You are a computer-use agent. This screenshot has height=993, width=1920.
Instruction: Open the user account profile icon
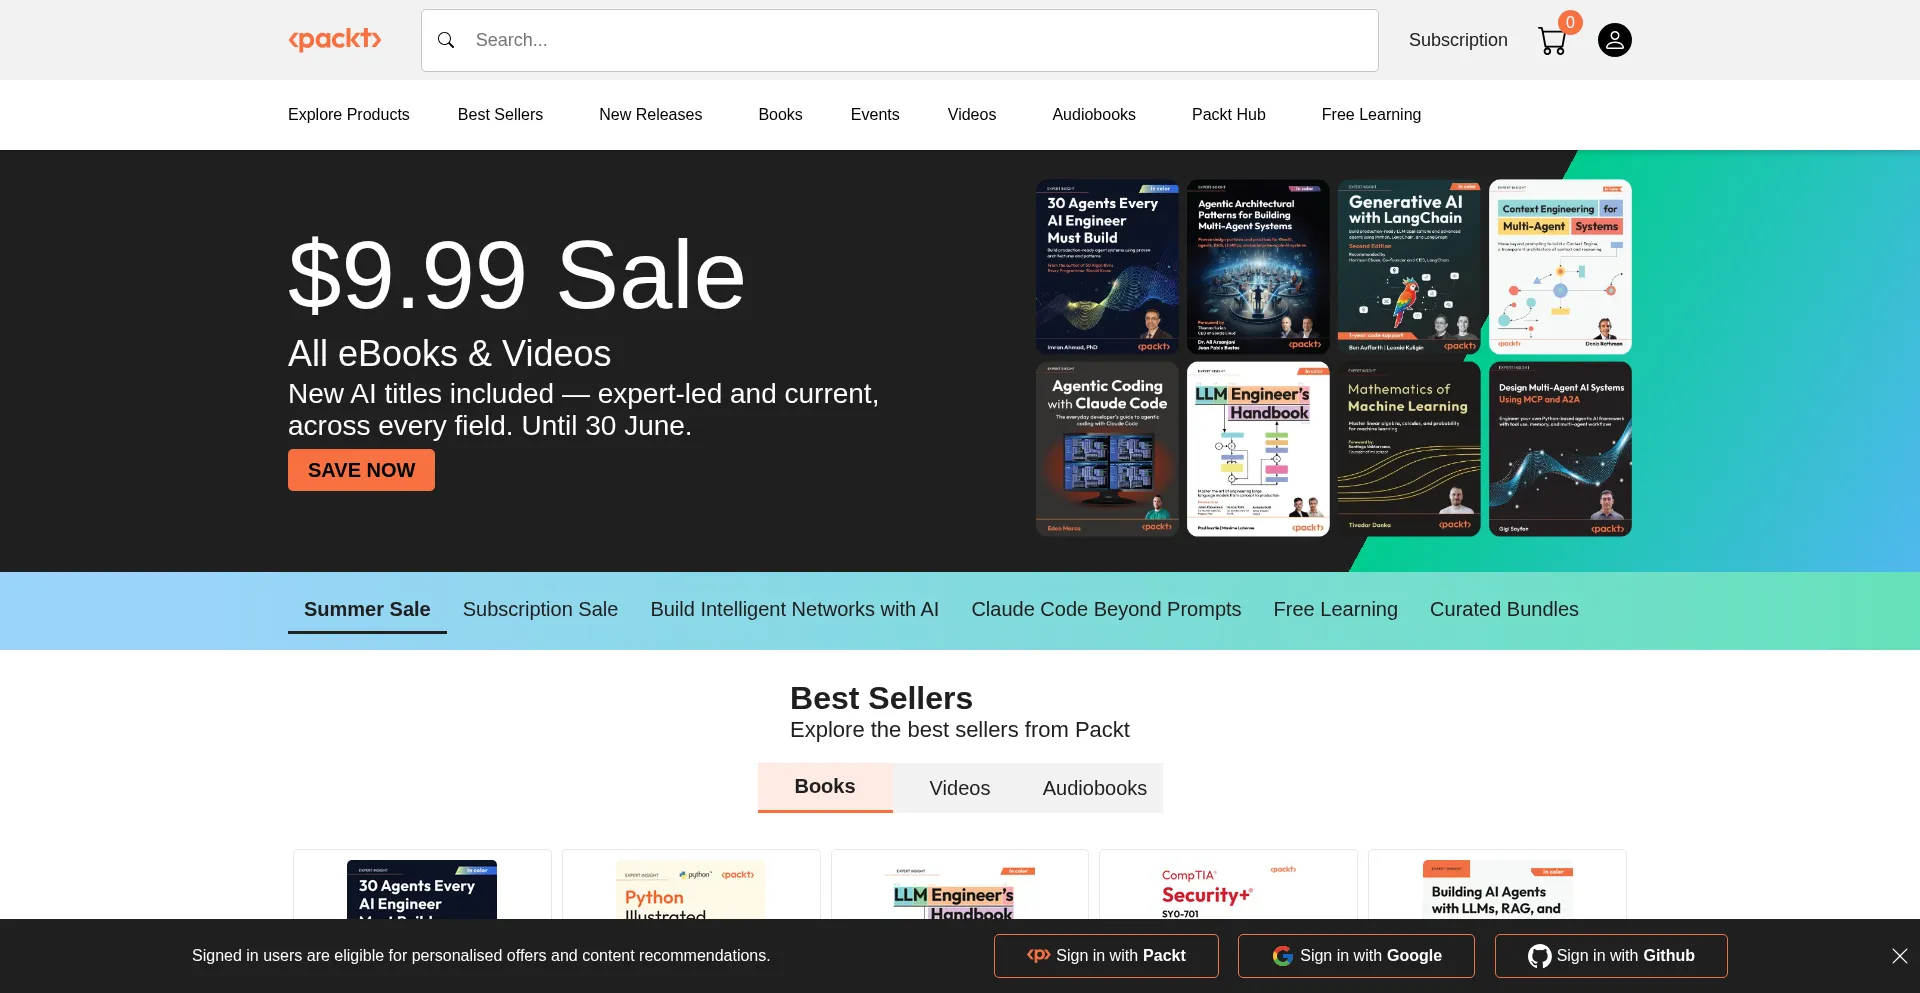[1614, 40]
